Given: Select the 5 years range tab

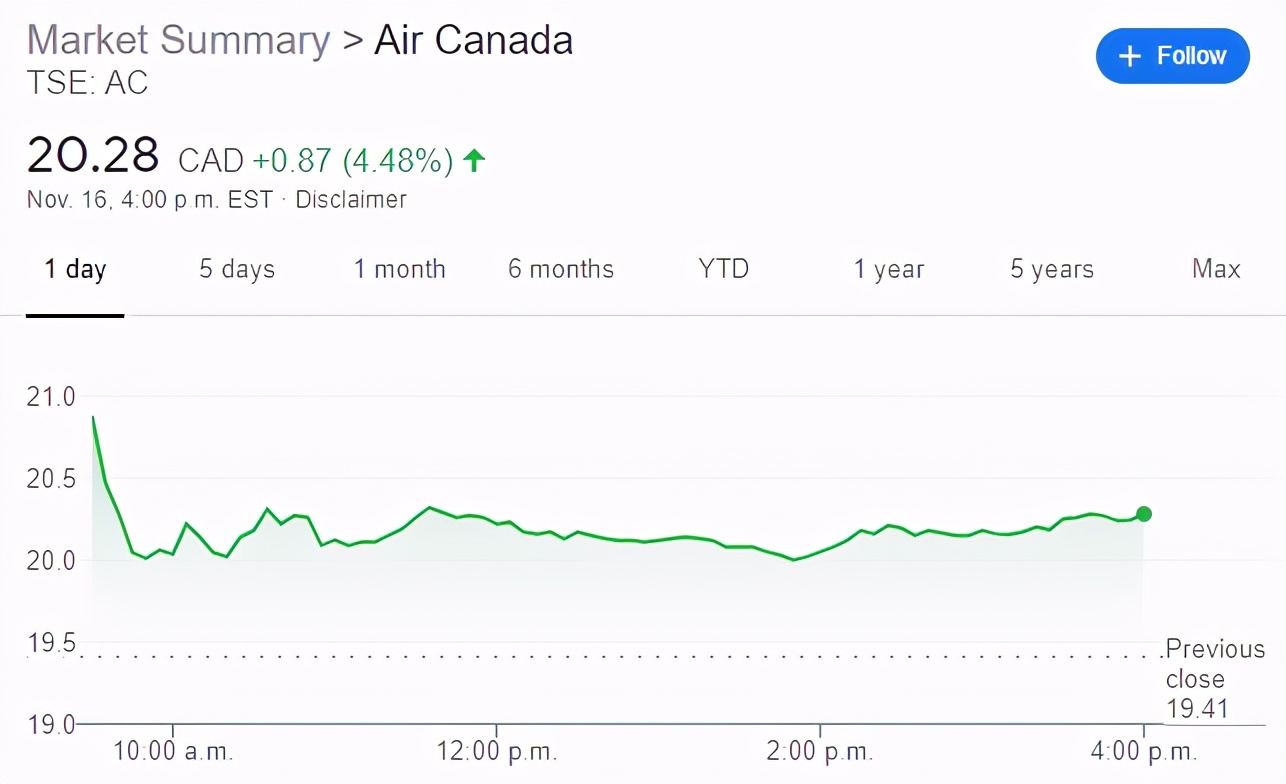Looking at the screenshot, I should [x=1052, y=270].
